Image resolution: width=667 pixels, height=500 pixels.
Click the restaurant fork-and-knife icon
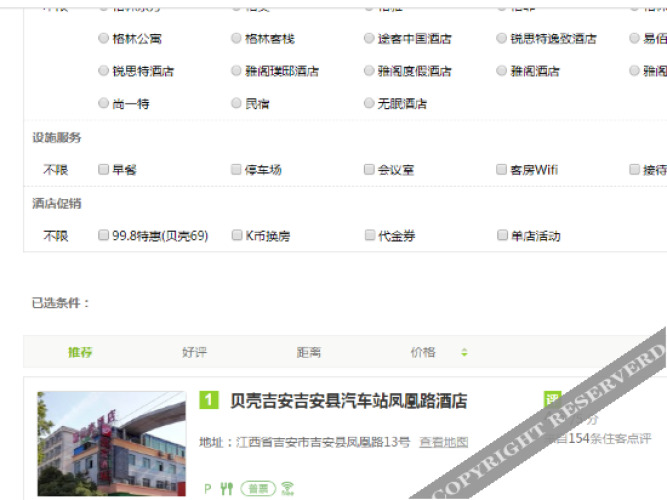point(227,488)
